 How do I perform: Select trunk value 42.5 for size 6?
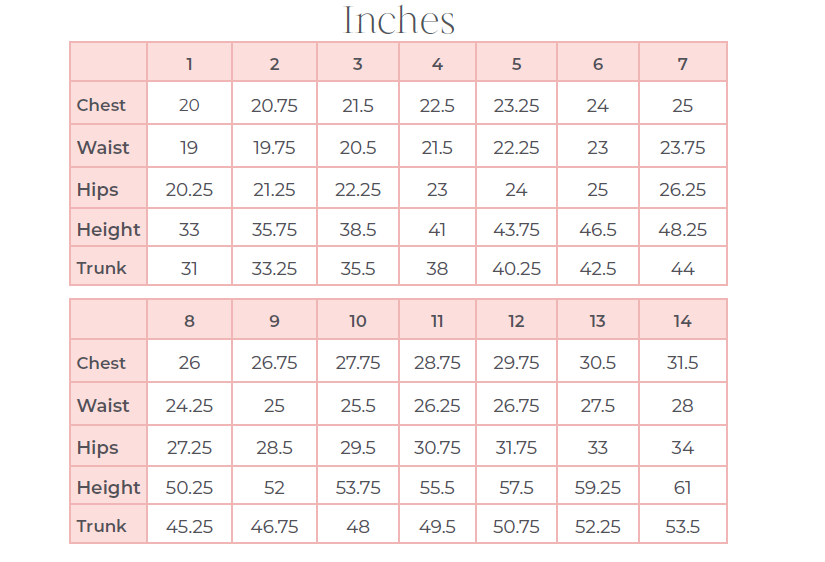coord(598,269)
